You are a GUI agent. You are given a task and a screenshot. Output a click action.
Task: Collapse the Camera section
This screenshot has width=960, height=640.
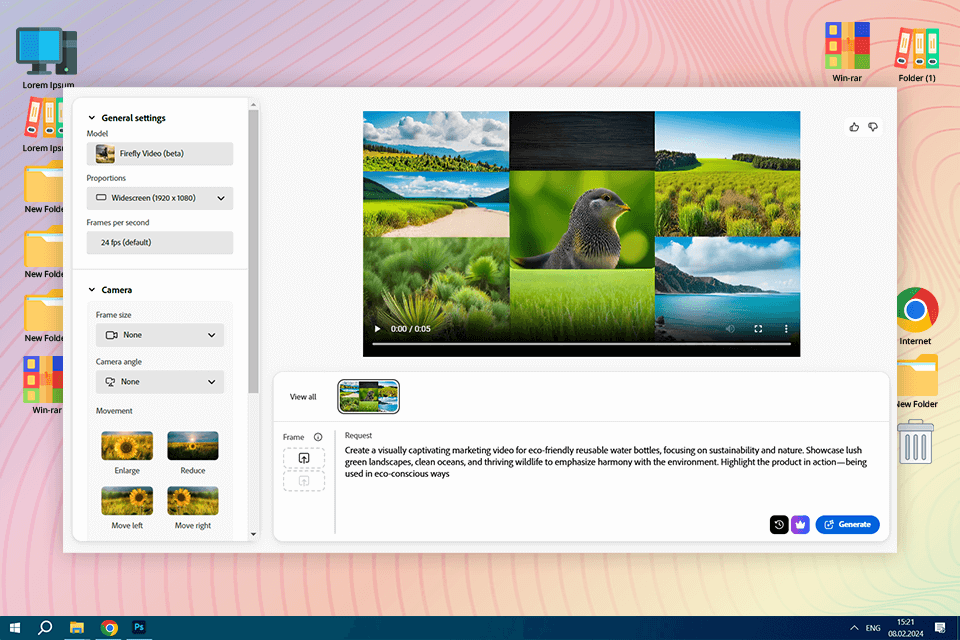click(92, 290)
